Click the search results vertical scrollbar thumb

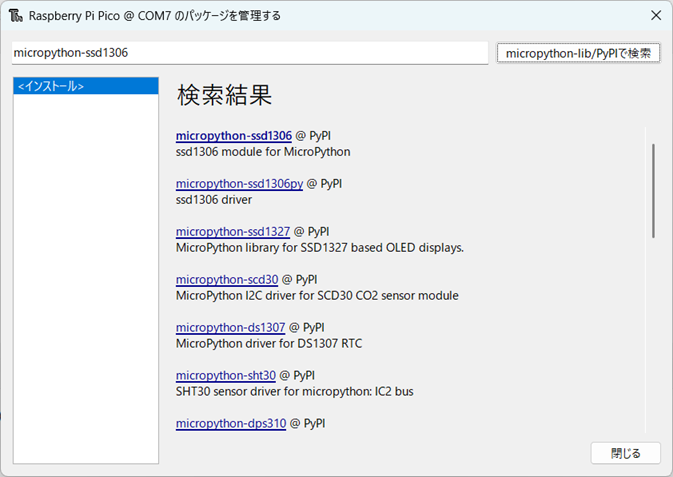653,191
